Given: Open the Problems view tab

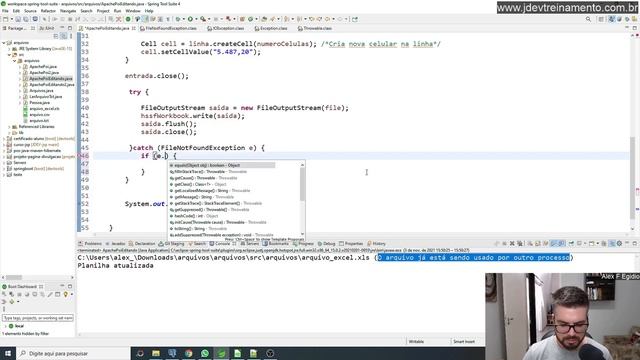Looking at the screenshot, I should 90,244.
